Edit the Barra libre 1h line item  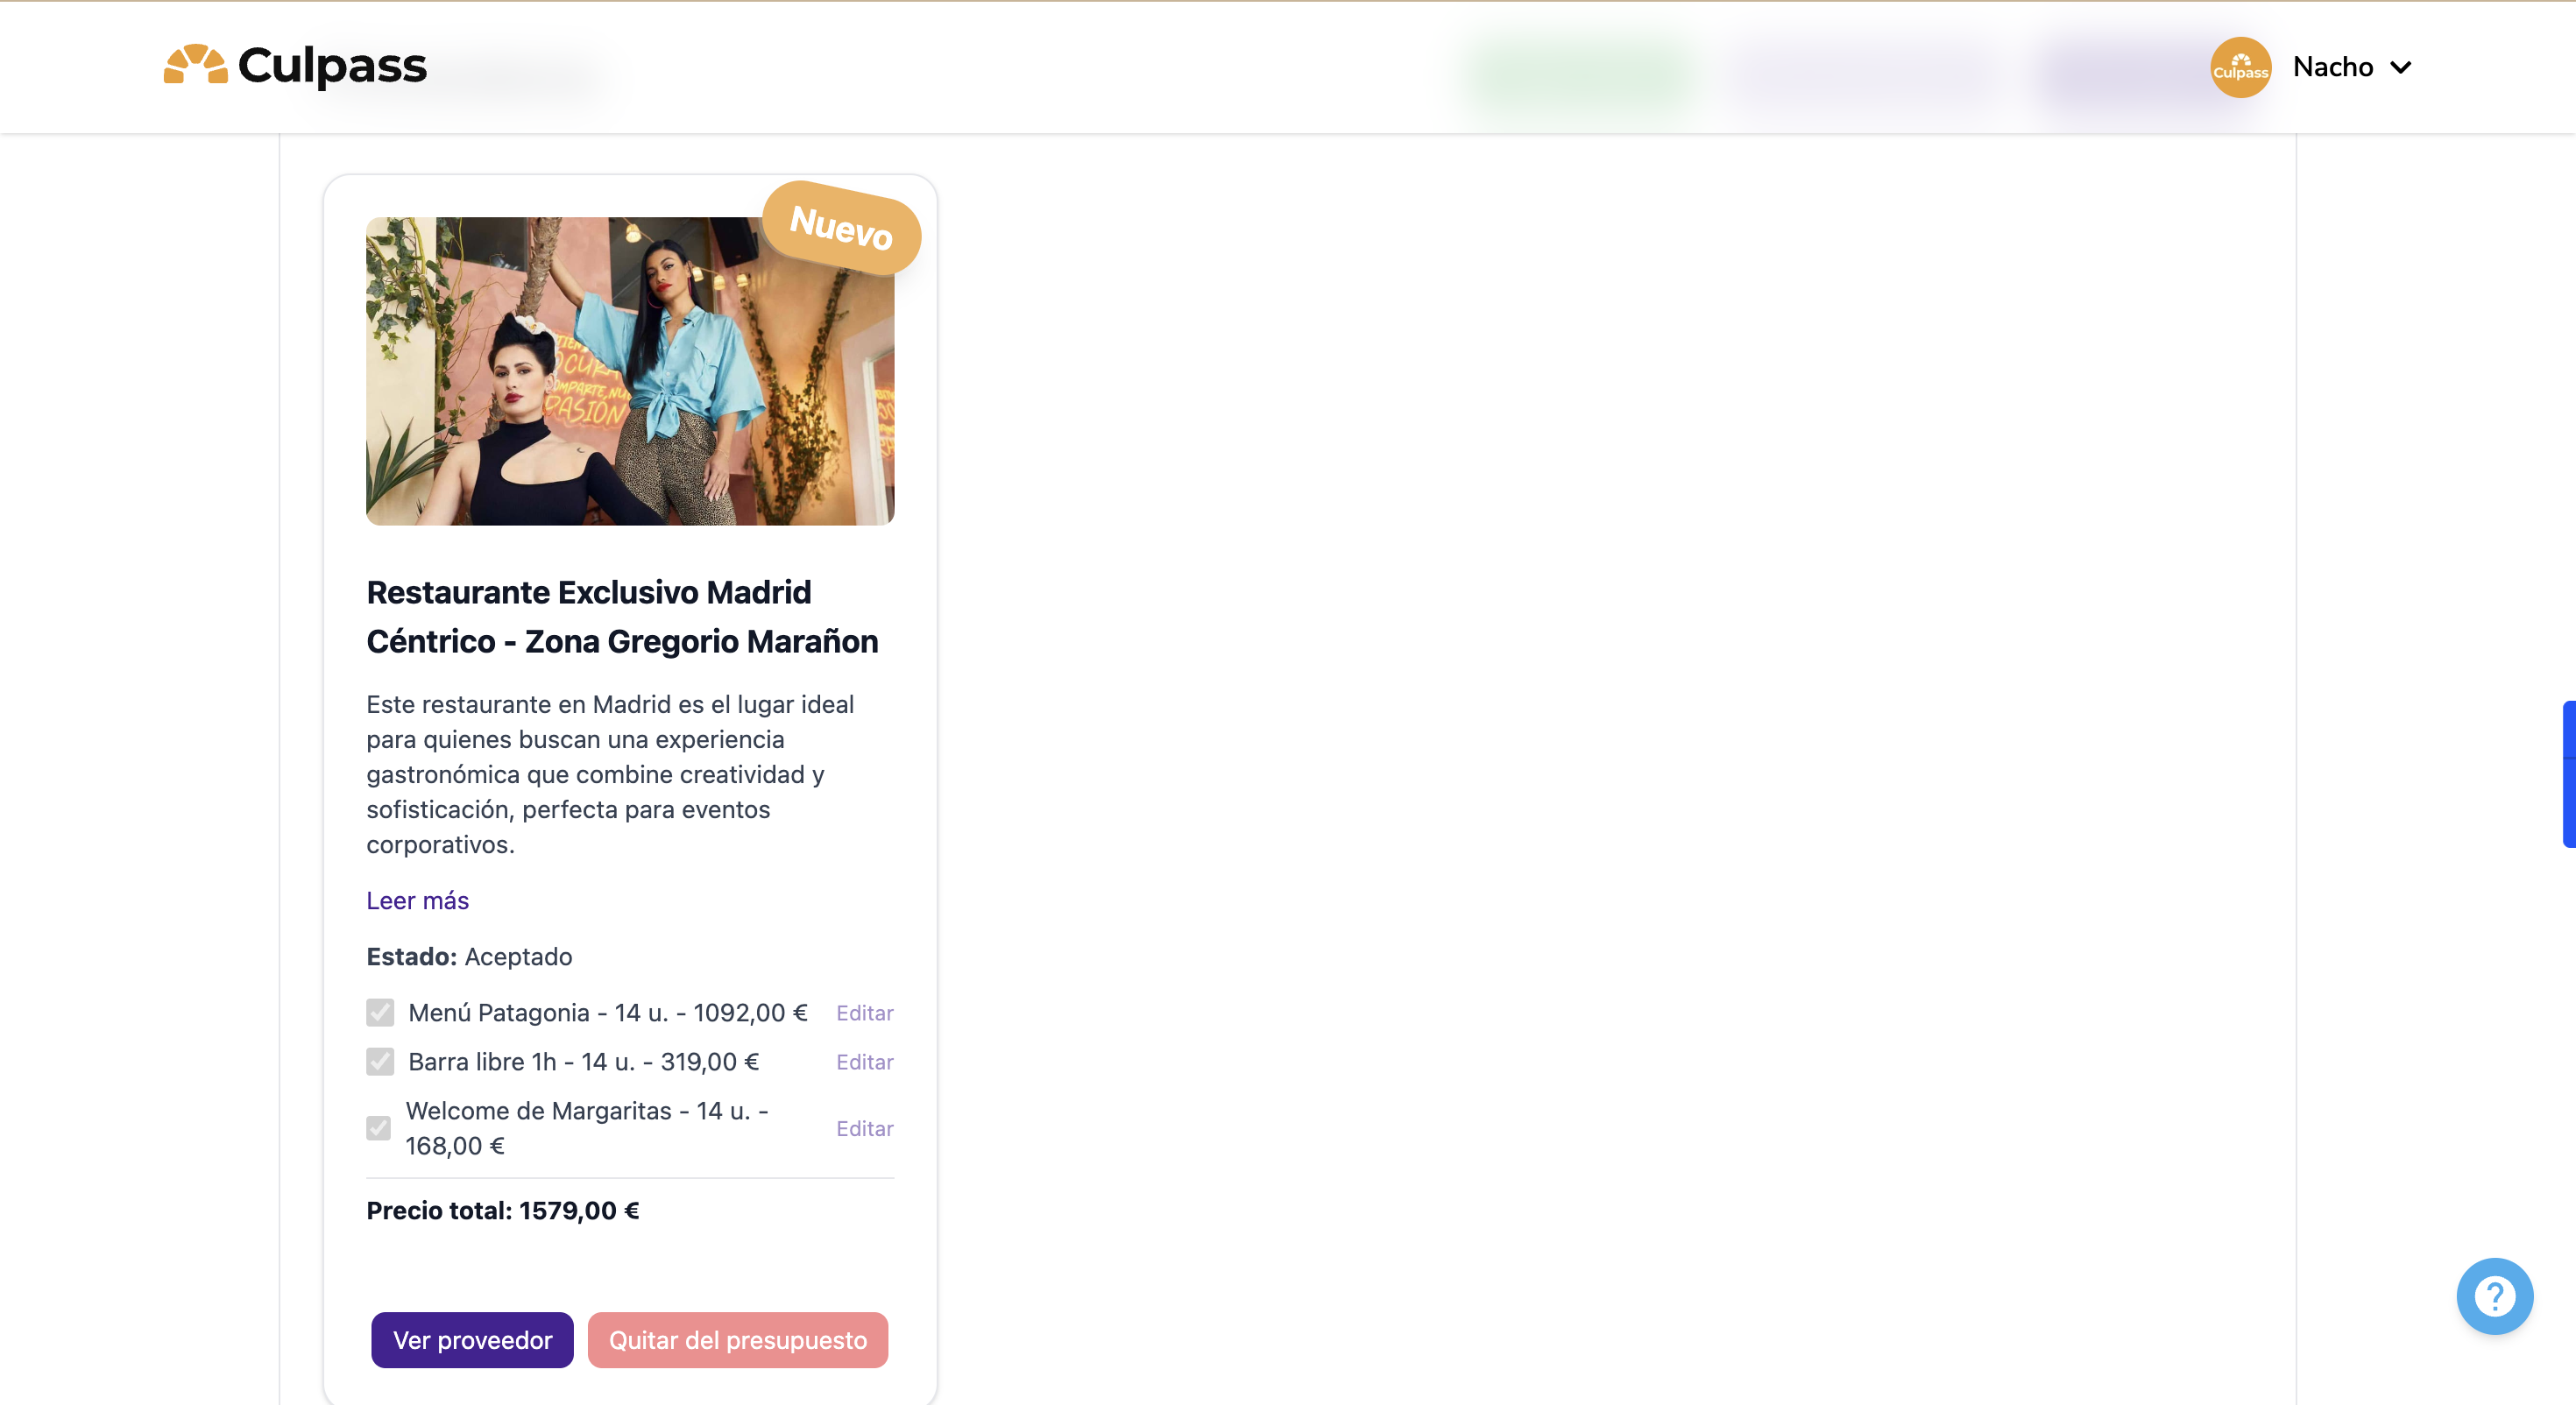point(864,1061)
